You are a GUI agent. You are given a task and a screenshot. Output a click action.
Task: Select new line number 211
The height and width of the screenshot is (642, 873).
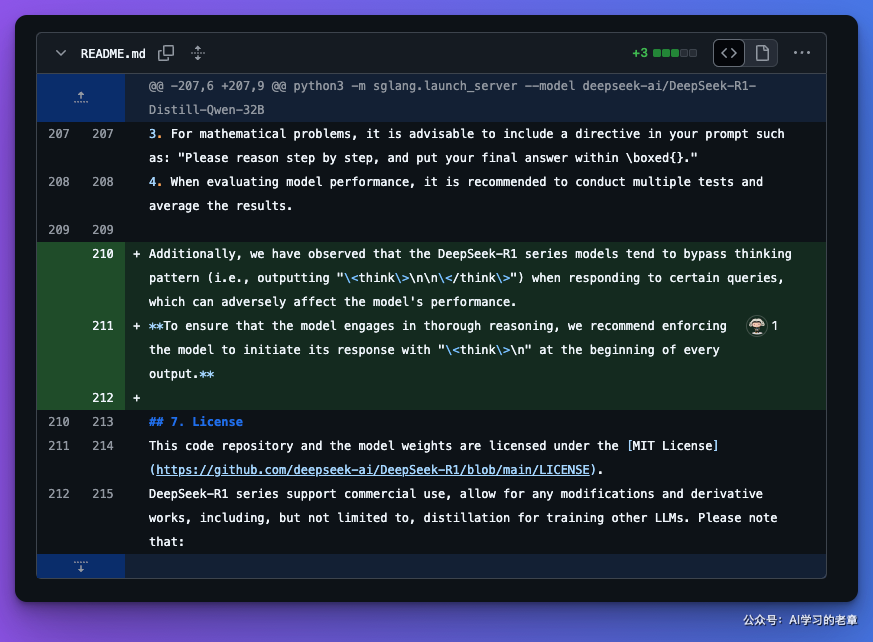coord(102,326)
